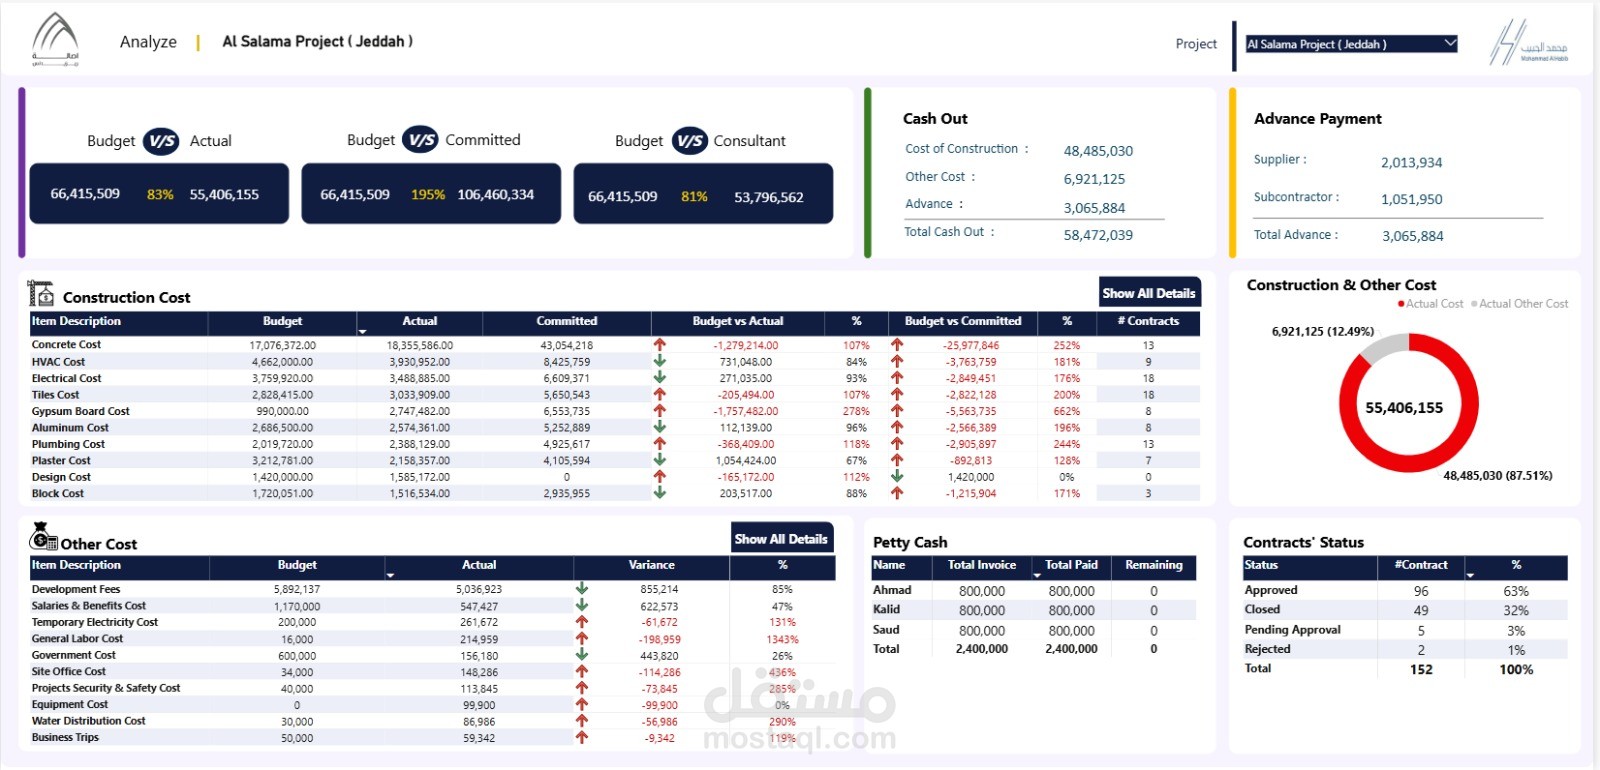Click the Design Cost Budget vs Committed arrow
This screenshot has height=770, width=1600.
tap(897, 477)
